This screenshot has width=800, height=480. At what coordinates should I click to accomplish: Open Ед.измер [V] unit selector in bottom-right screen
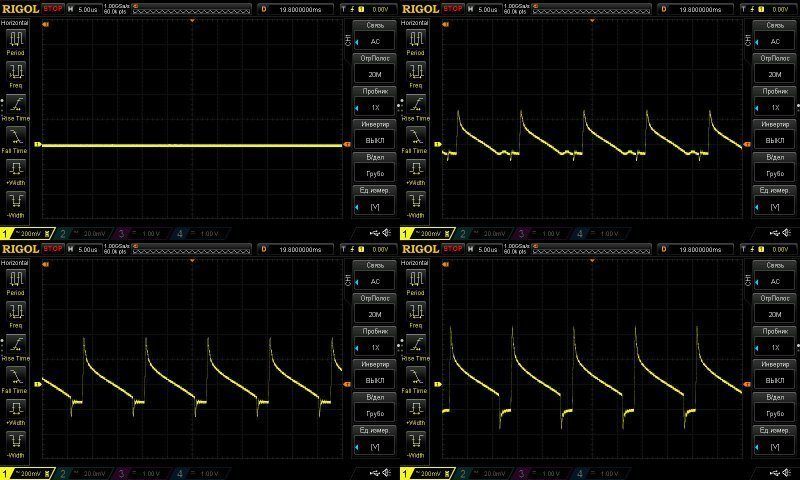pyautogui.click(x=775, y=441)
